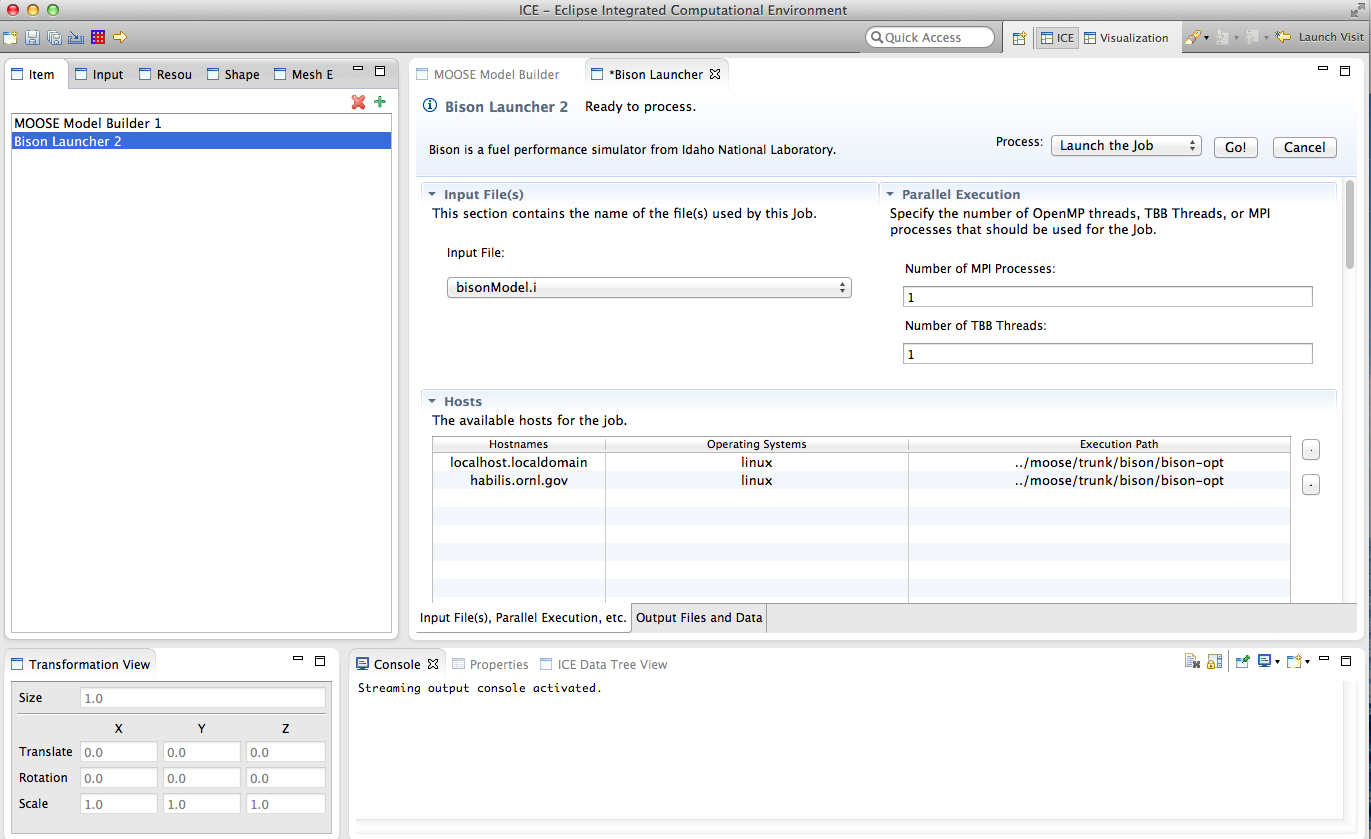Click the red-and-blue grid toolbar icon
This screenshot has width=1371, height=839.
(98, 37)
